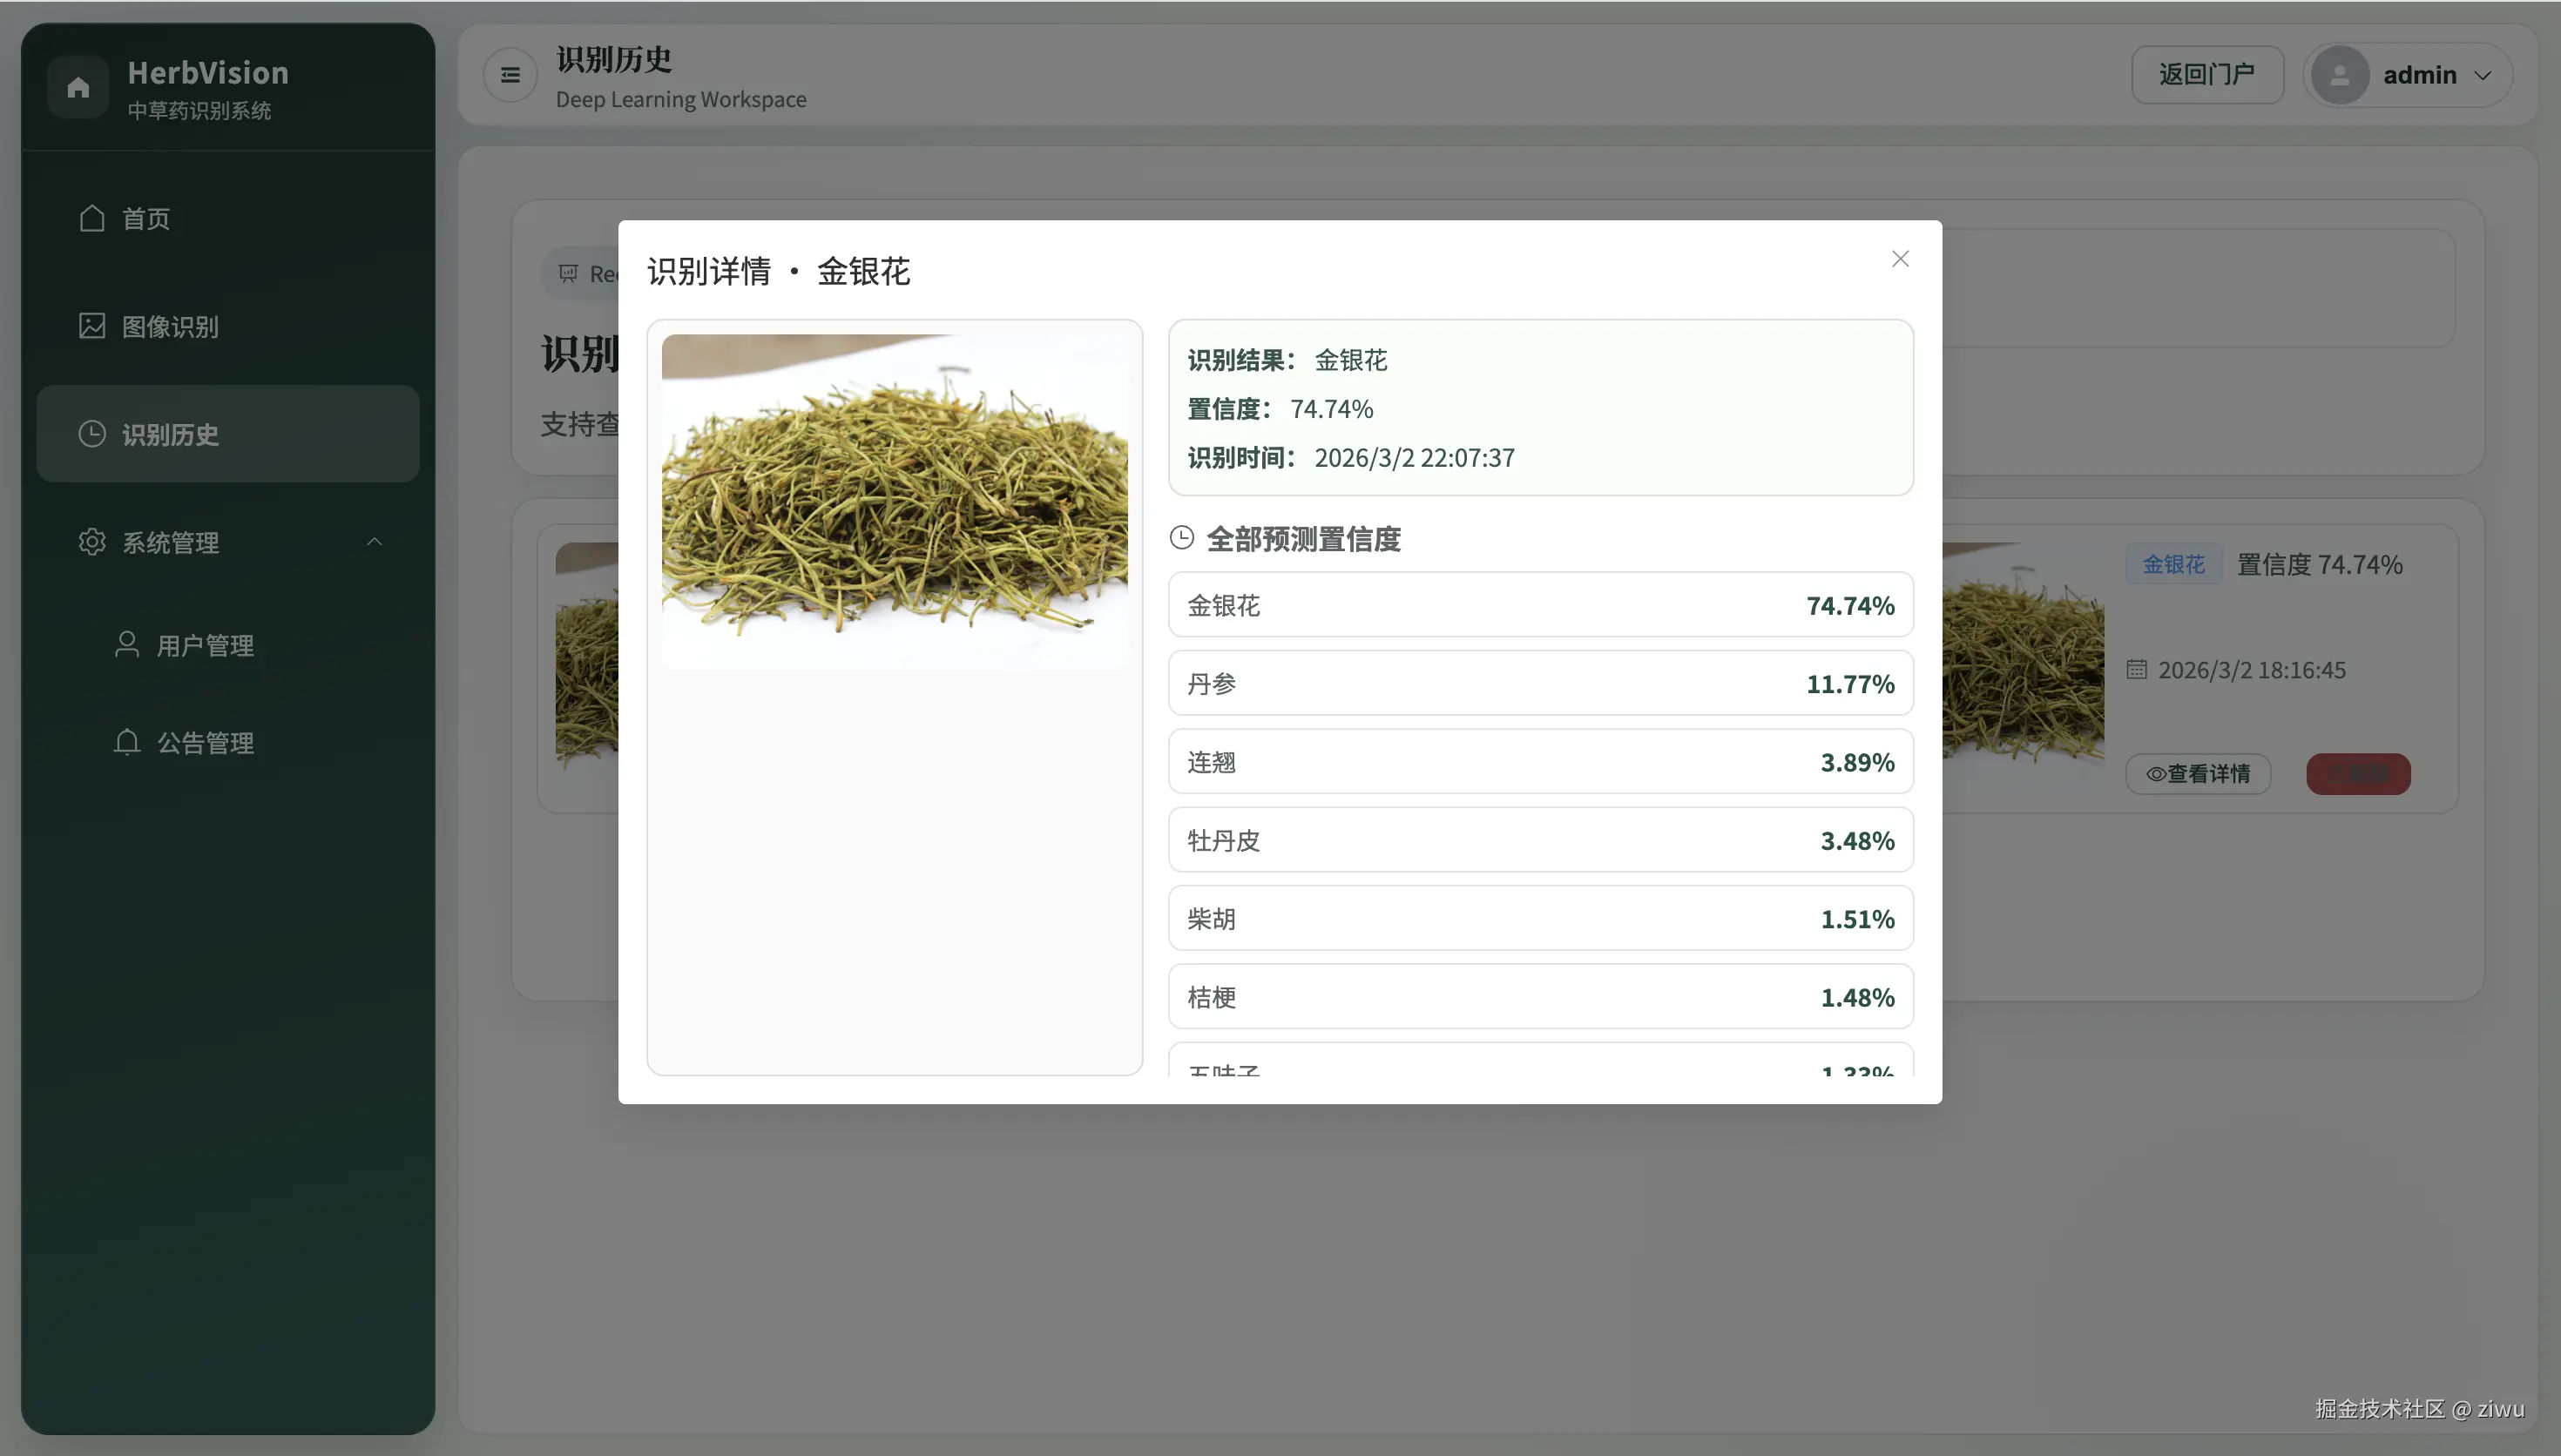Click the 公告管理 bell icon
This screenshot has width=2561, height=1456.
(126, 742)
